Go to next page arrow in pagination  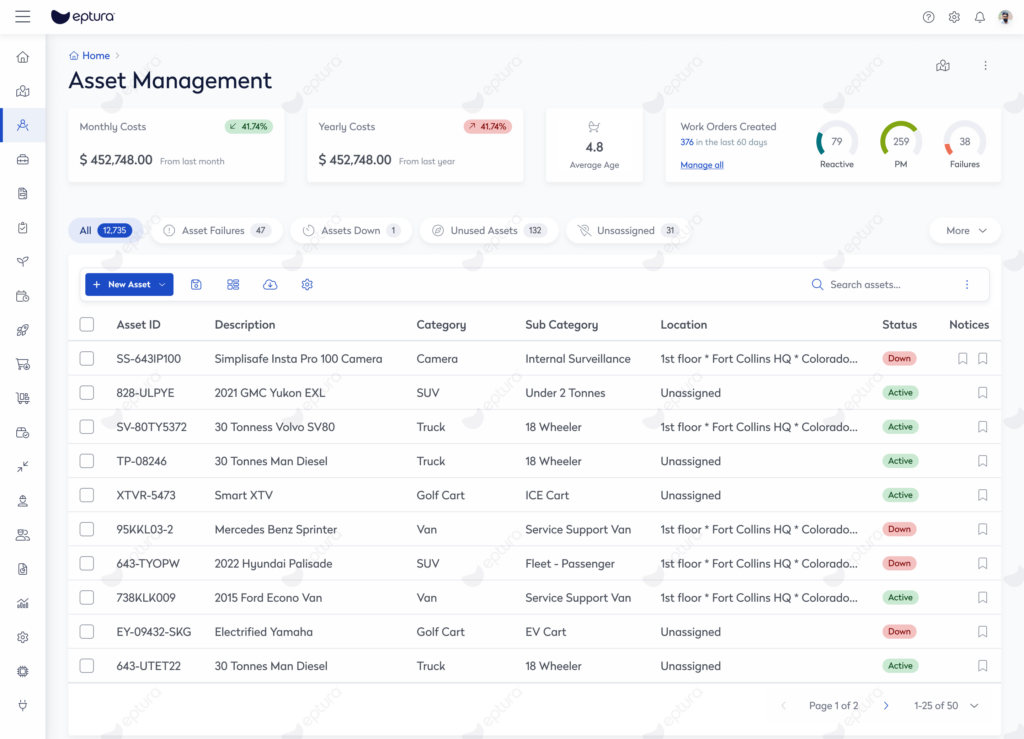point(886,706)
